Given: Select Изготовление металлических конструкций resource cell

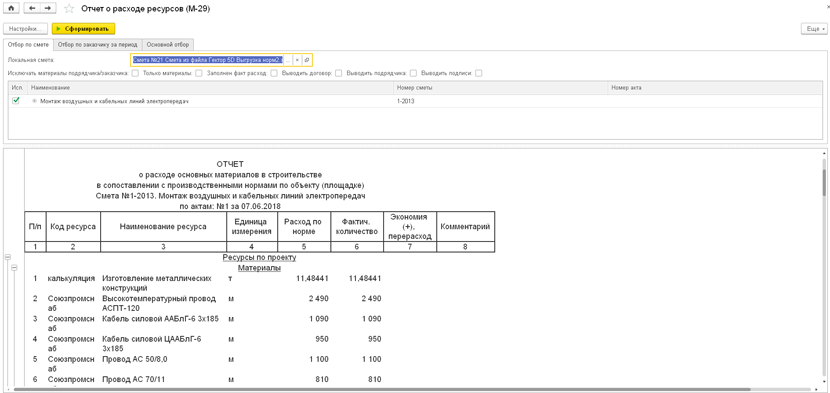Looking at the screenshot, I should click(163, 283).
